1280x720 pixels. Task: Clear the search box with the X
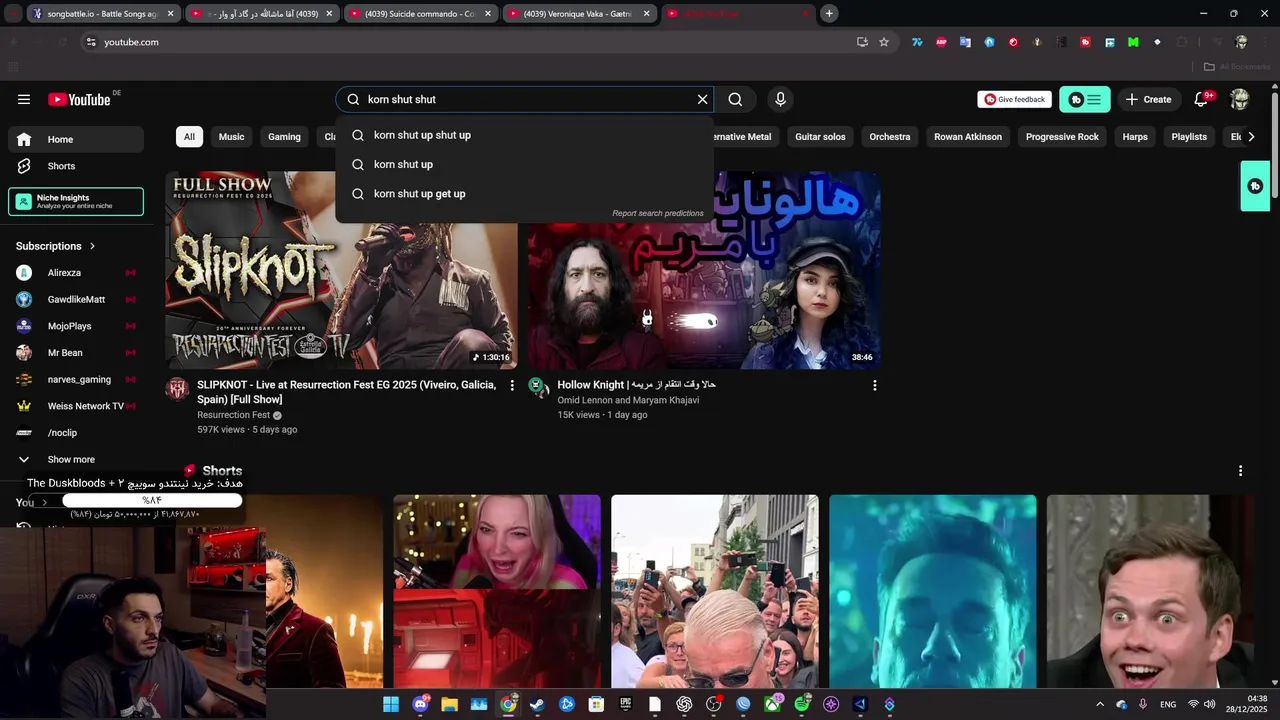(702, 99)
